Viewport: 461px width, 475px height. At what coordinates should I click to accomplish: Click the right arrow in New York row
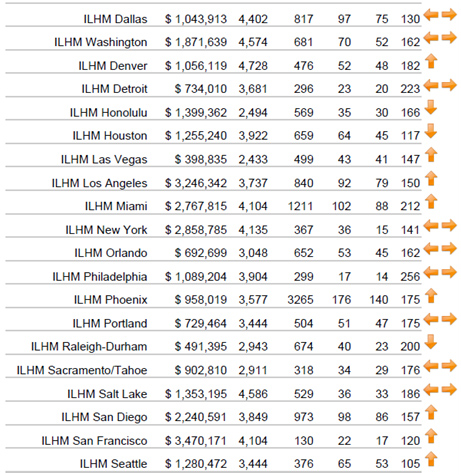click(x=449, y=226)
